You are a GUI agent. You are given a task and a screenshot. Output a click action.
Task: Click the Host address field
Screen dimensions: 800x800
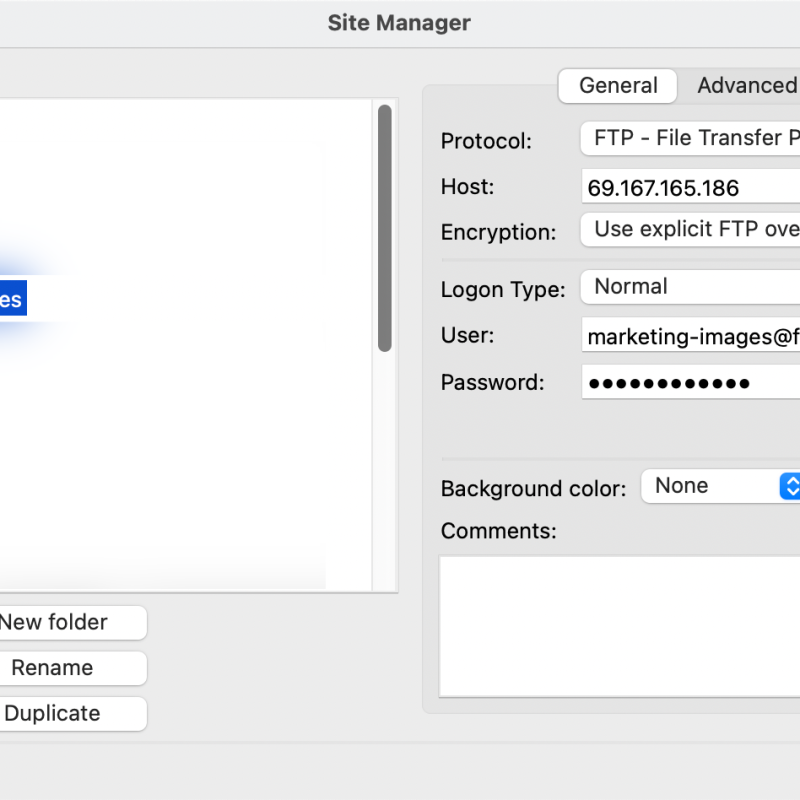pyautogui.click(x=690, y=188)
